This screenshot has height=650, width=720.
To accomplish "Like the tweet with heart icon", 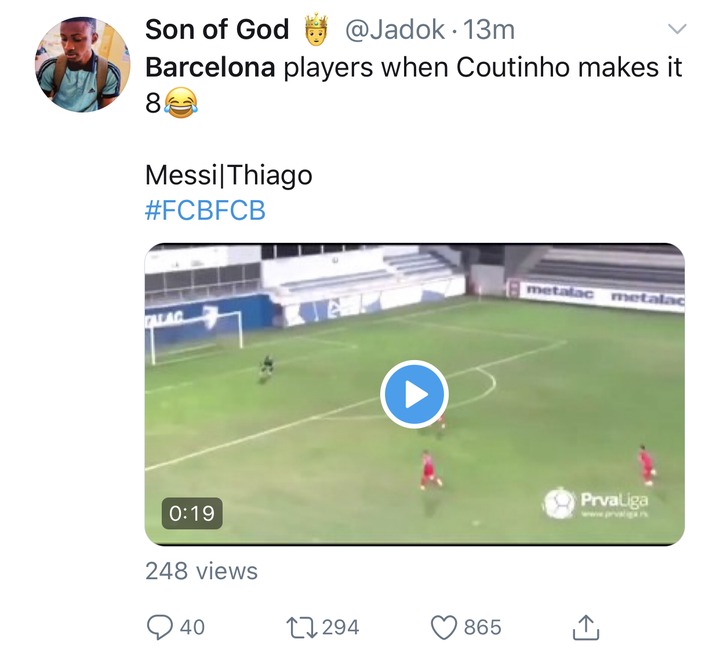I will (444, 628).
